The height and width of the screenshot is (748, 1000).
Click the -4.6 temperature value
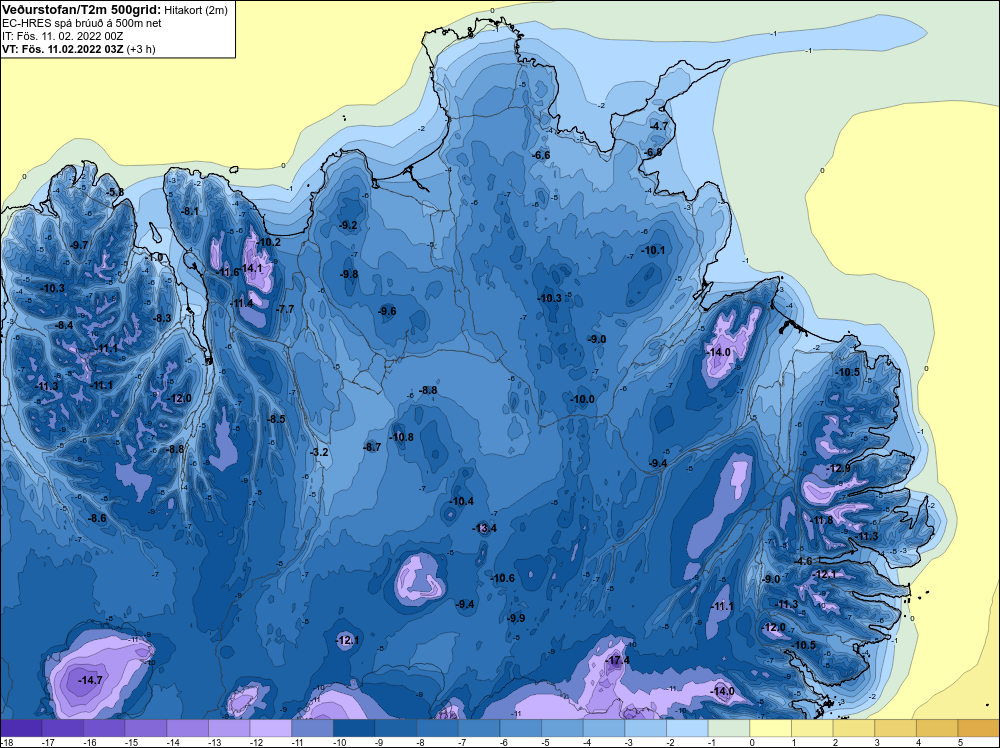[803, 561]
